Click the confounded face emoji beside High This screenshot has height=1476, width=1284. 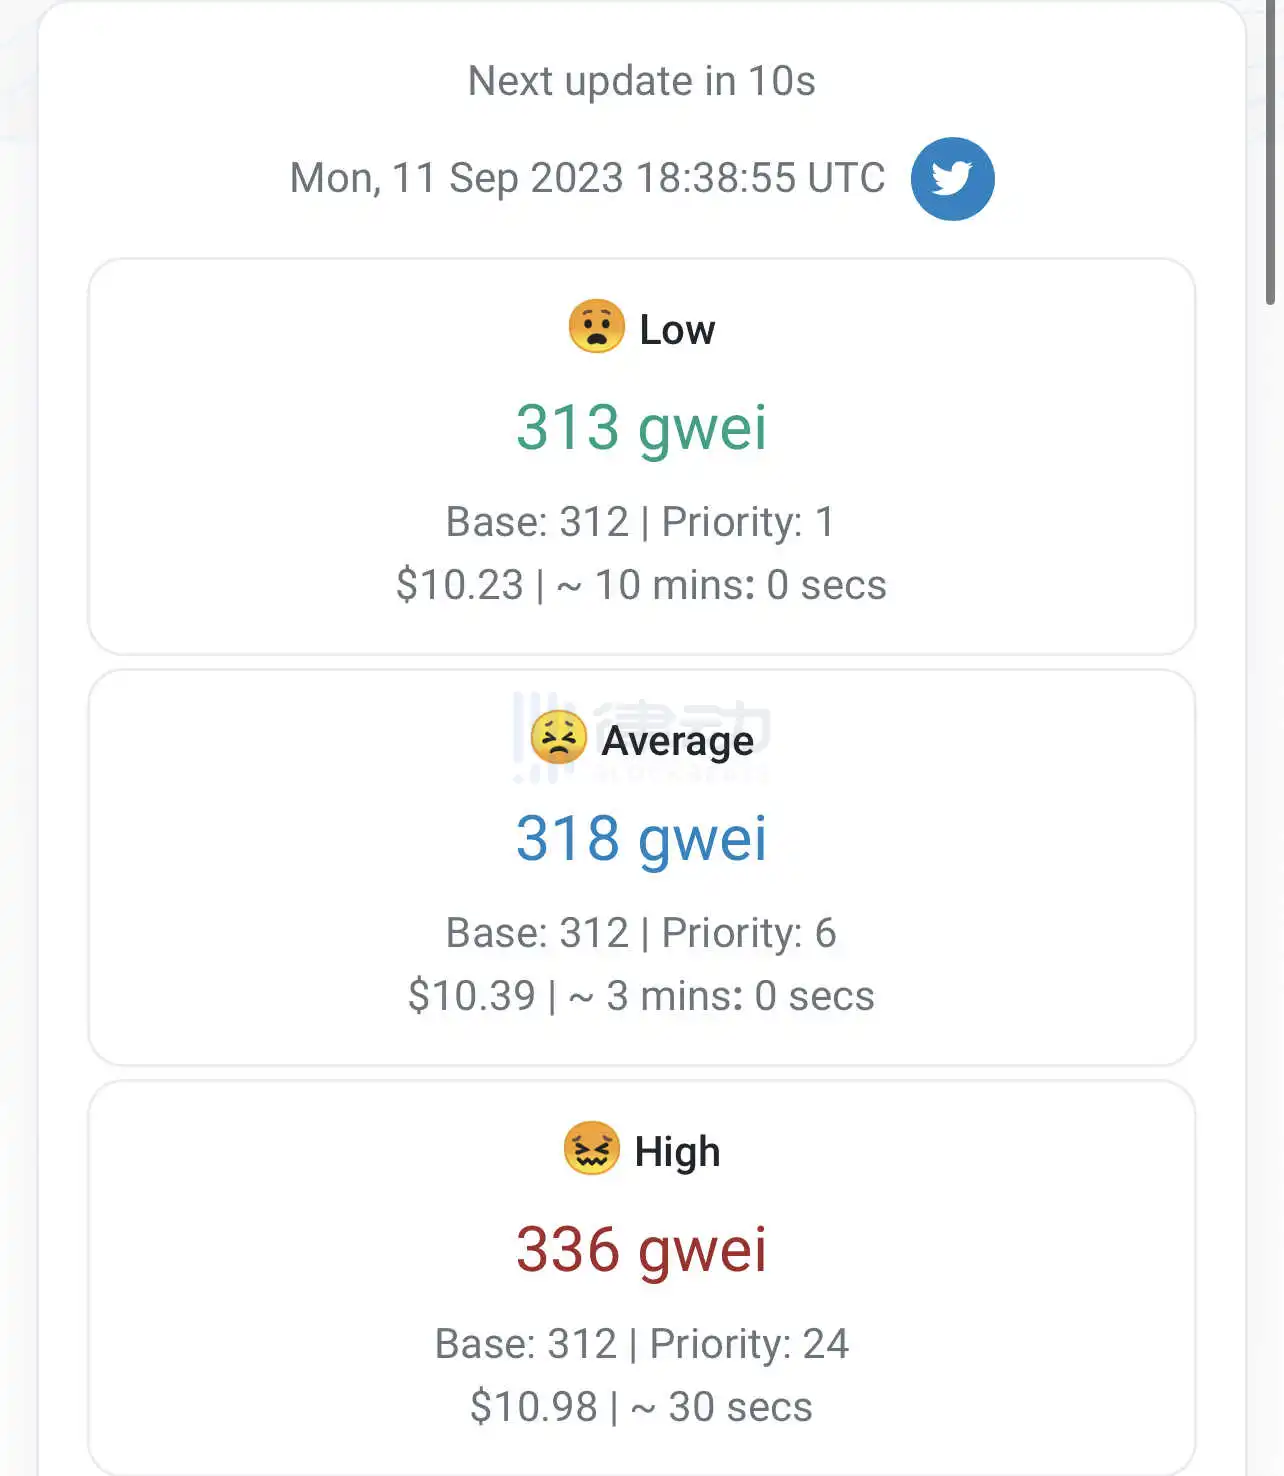[592, 1148]
